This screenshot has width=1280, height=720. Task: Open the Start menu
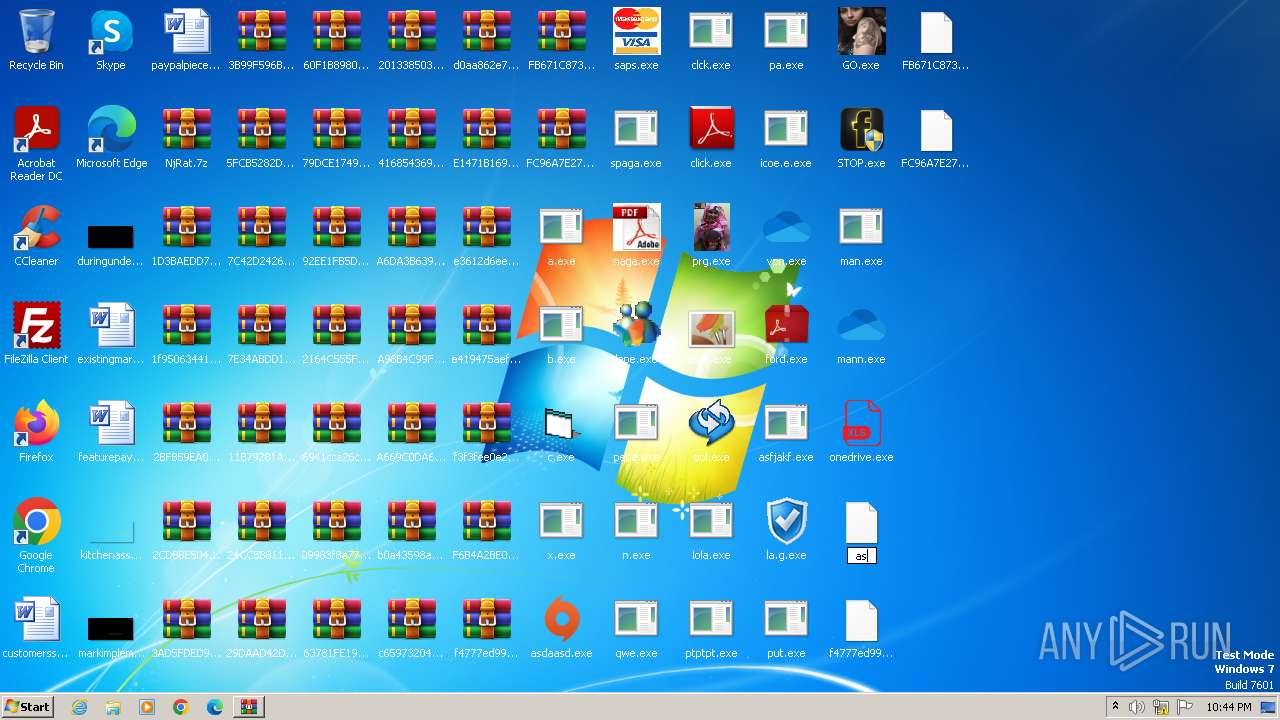pyautogui.click(x=27, y=707)
